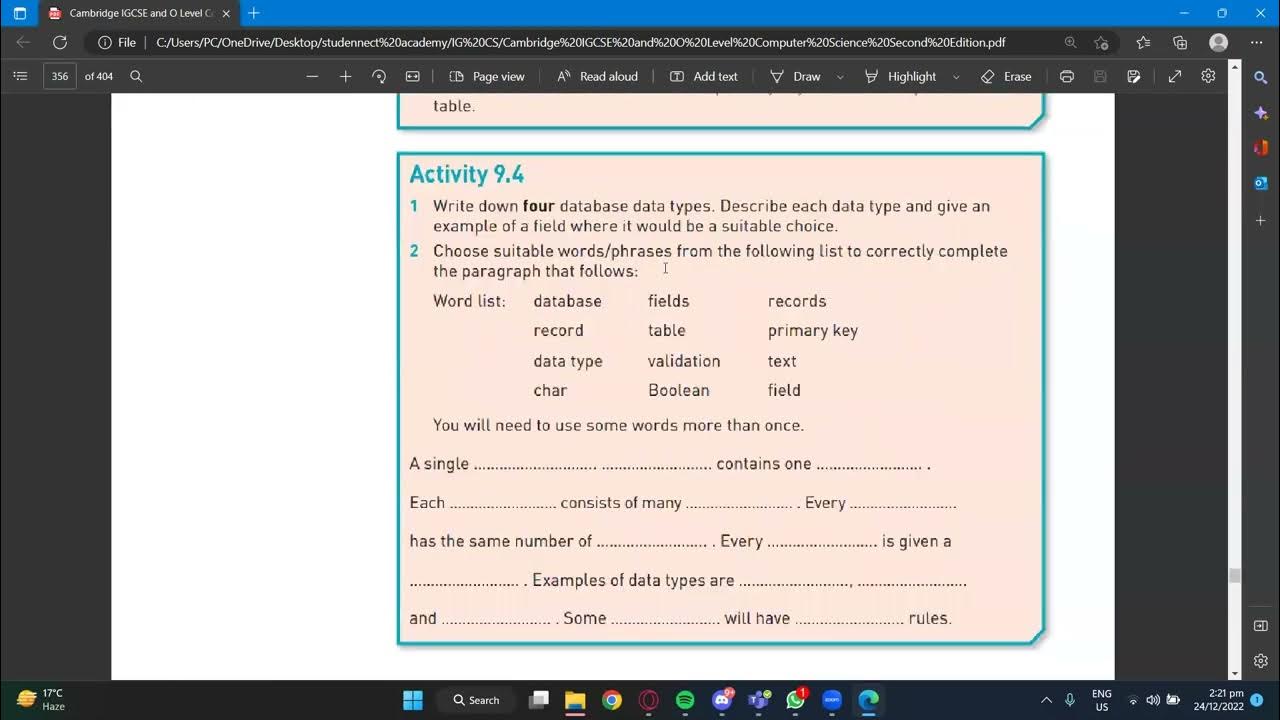This screenshot has width=1280, height=720.
Task: Click the Save as icon in PDF toolbar
Action: tap(1133, 76)
